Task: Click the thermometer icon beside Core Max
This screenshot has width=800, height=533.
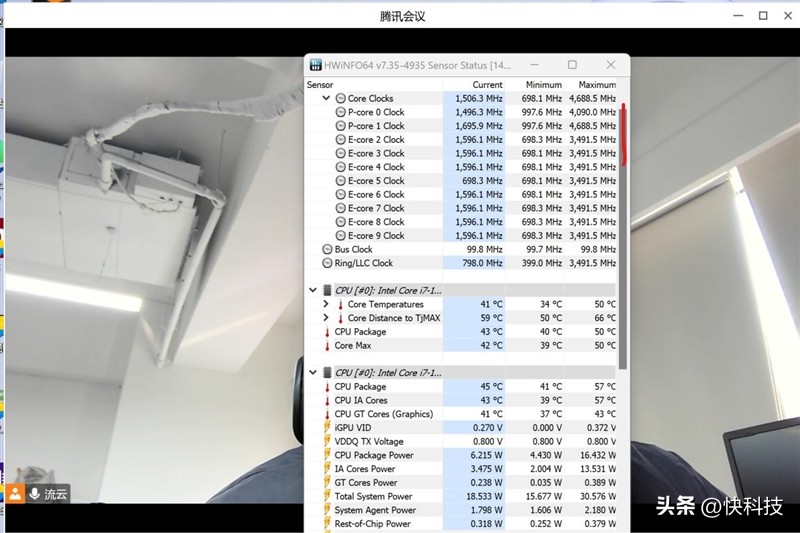Action: [x=327, y=346]
